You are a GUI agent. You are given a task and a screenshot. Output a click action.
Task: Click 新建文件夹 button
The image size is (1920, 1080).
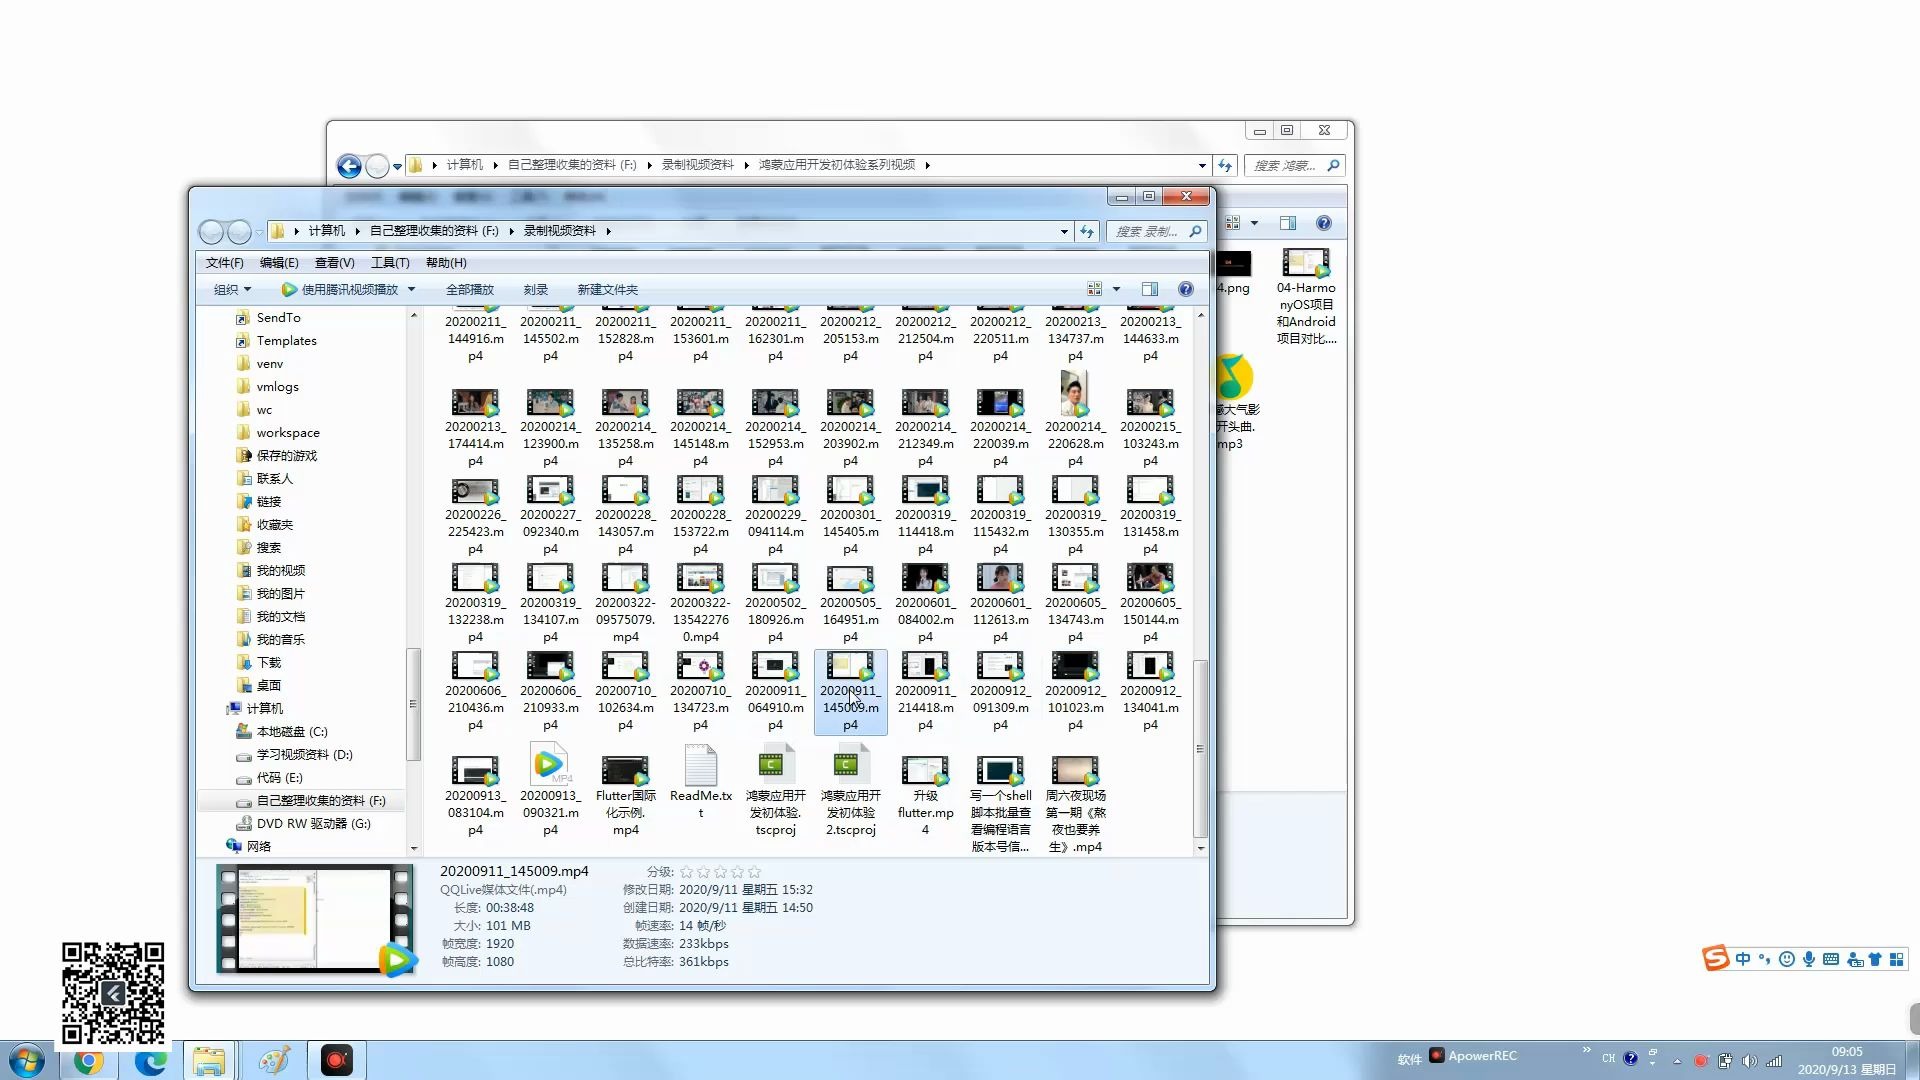tap(607, 289)
